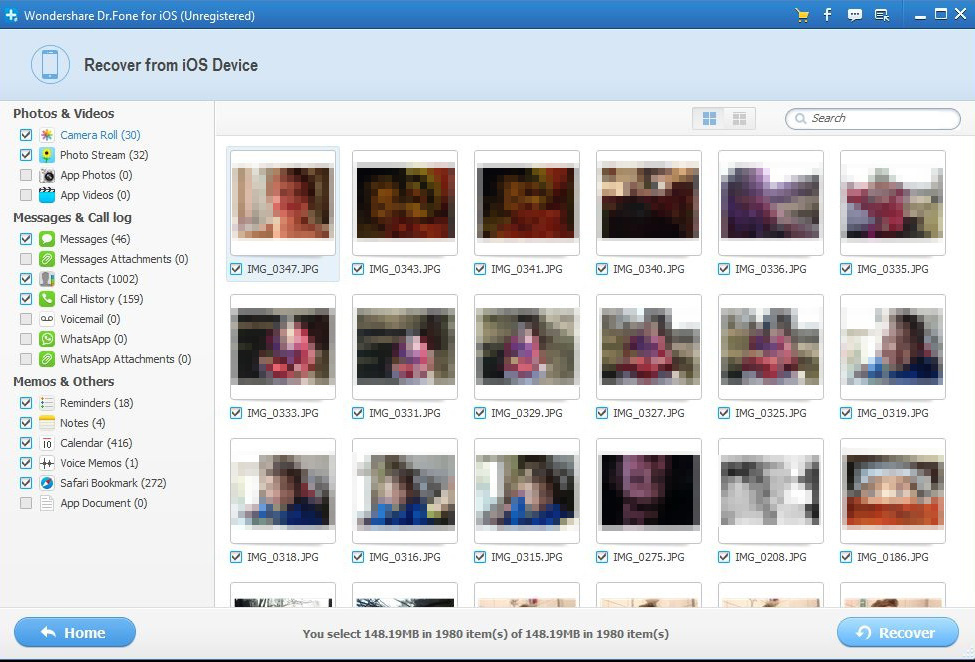Viewport: 975px width, 662px height.
Task: Go back with the Home button
Action: [x=75, y=633]
